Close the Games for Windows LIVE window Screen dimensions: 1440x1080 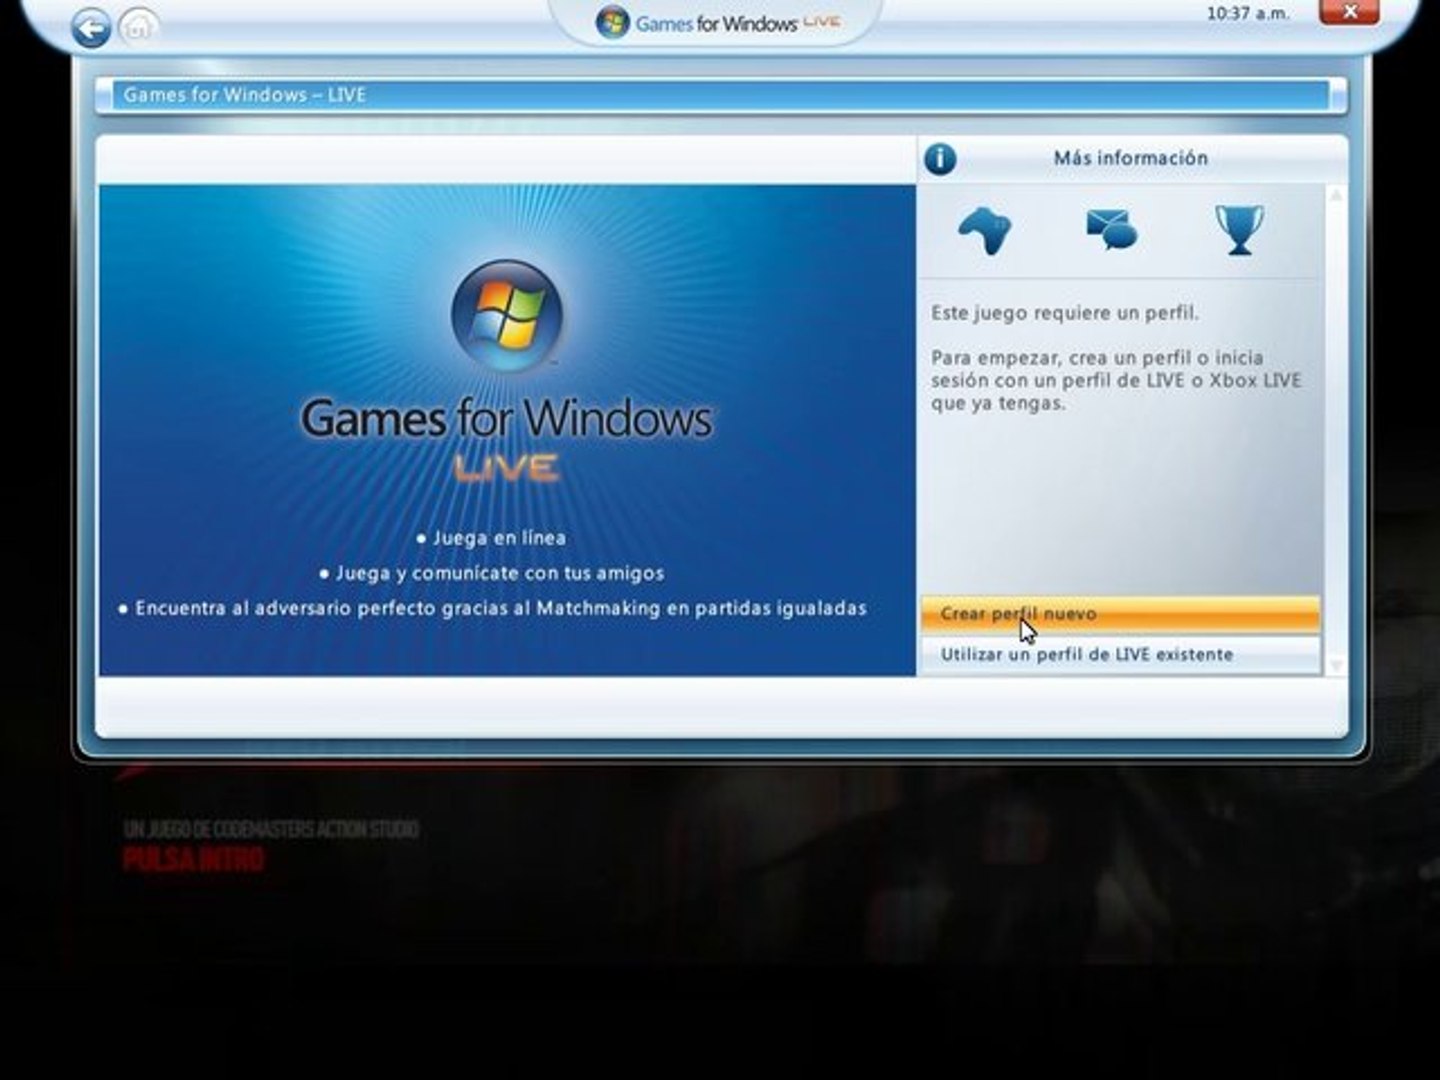click(1349, 12)
